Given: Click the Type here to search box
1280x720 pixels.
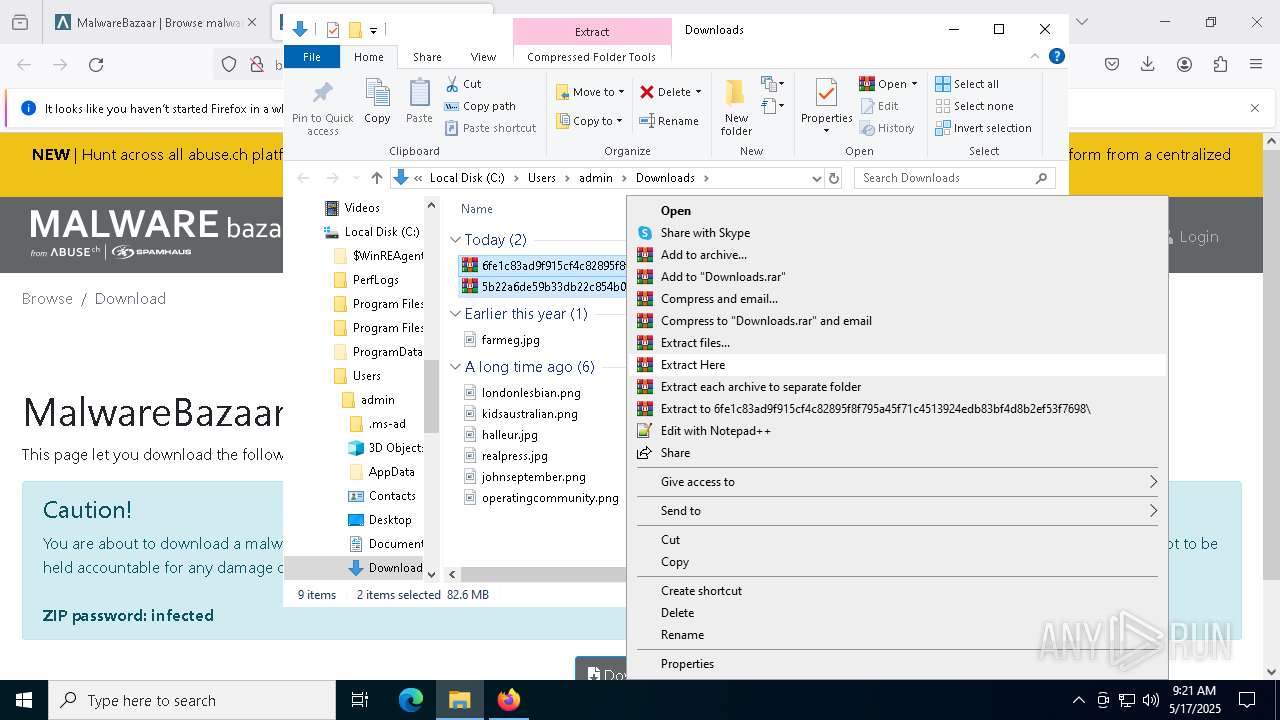Looking at the screenshot, I should (192, 700).
